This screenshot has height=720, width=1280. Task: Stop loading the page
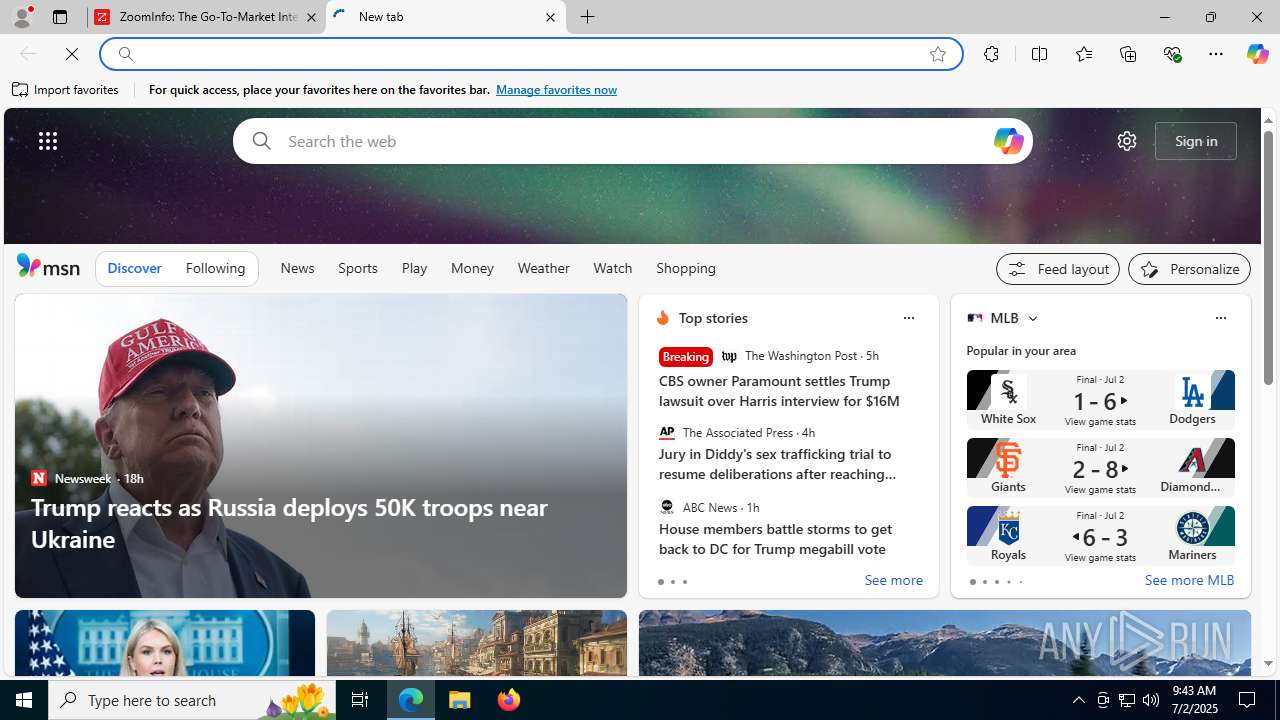click(72, 54)
